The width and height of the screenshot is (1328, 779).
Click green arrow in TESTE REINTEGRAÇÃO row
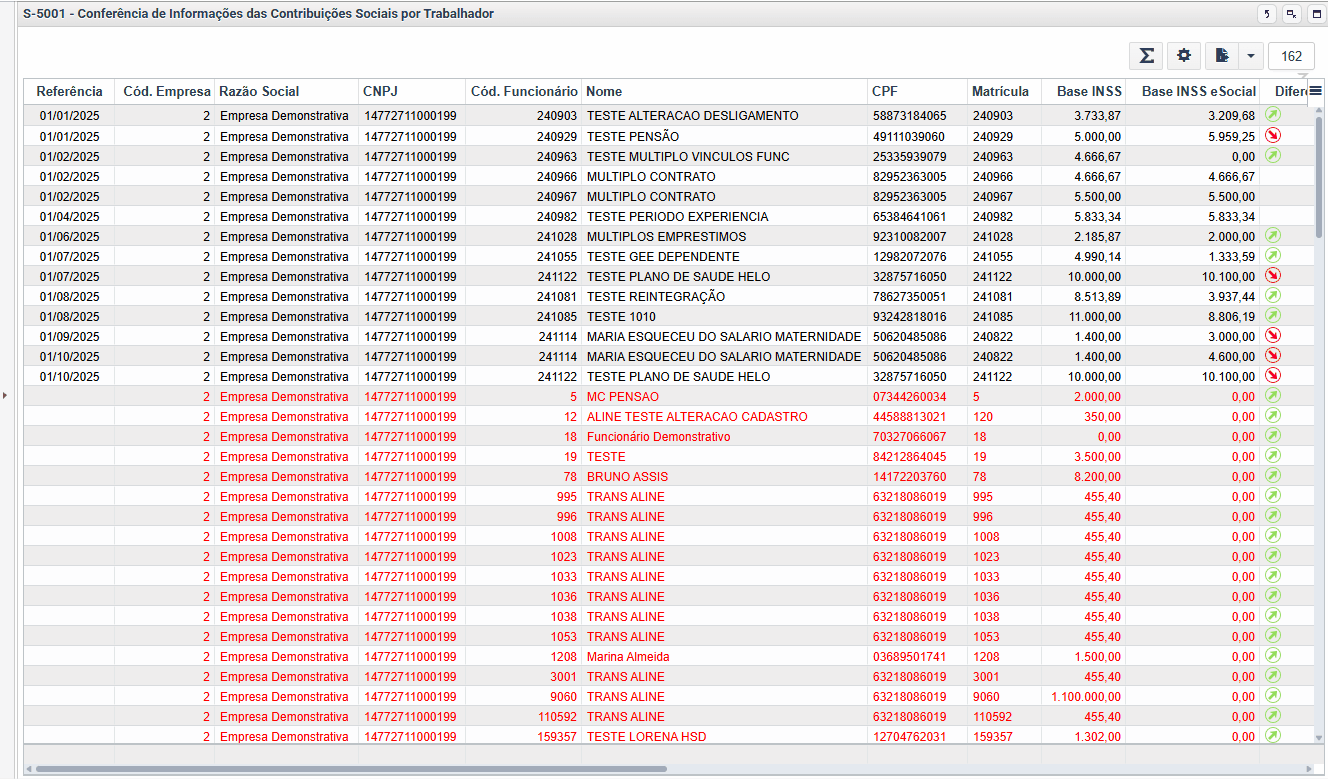pos(1273,295)
